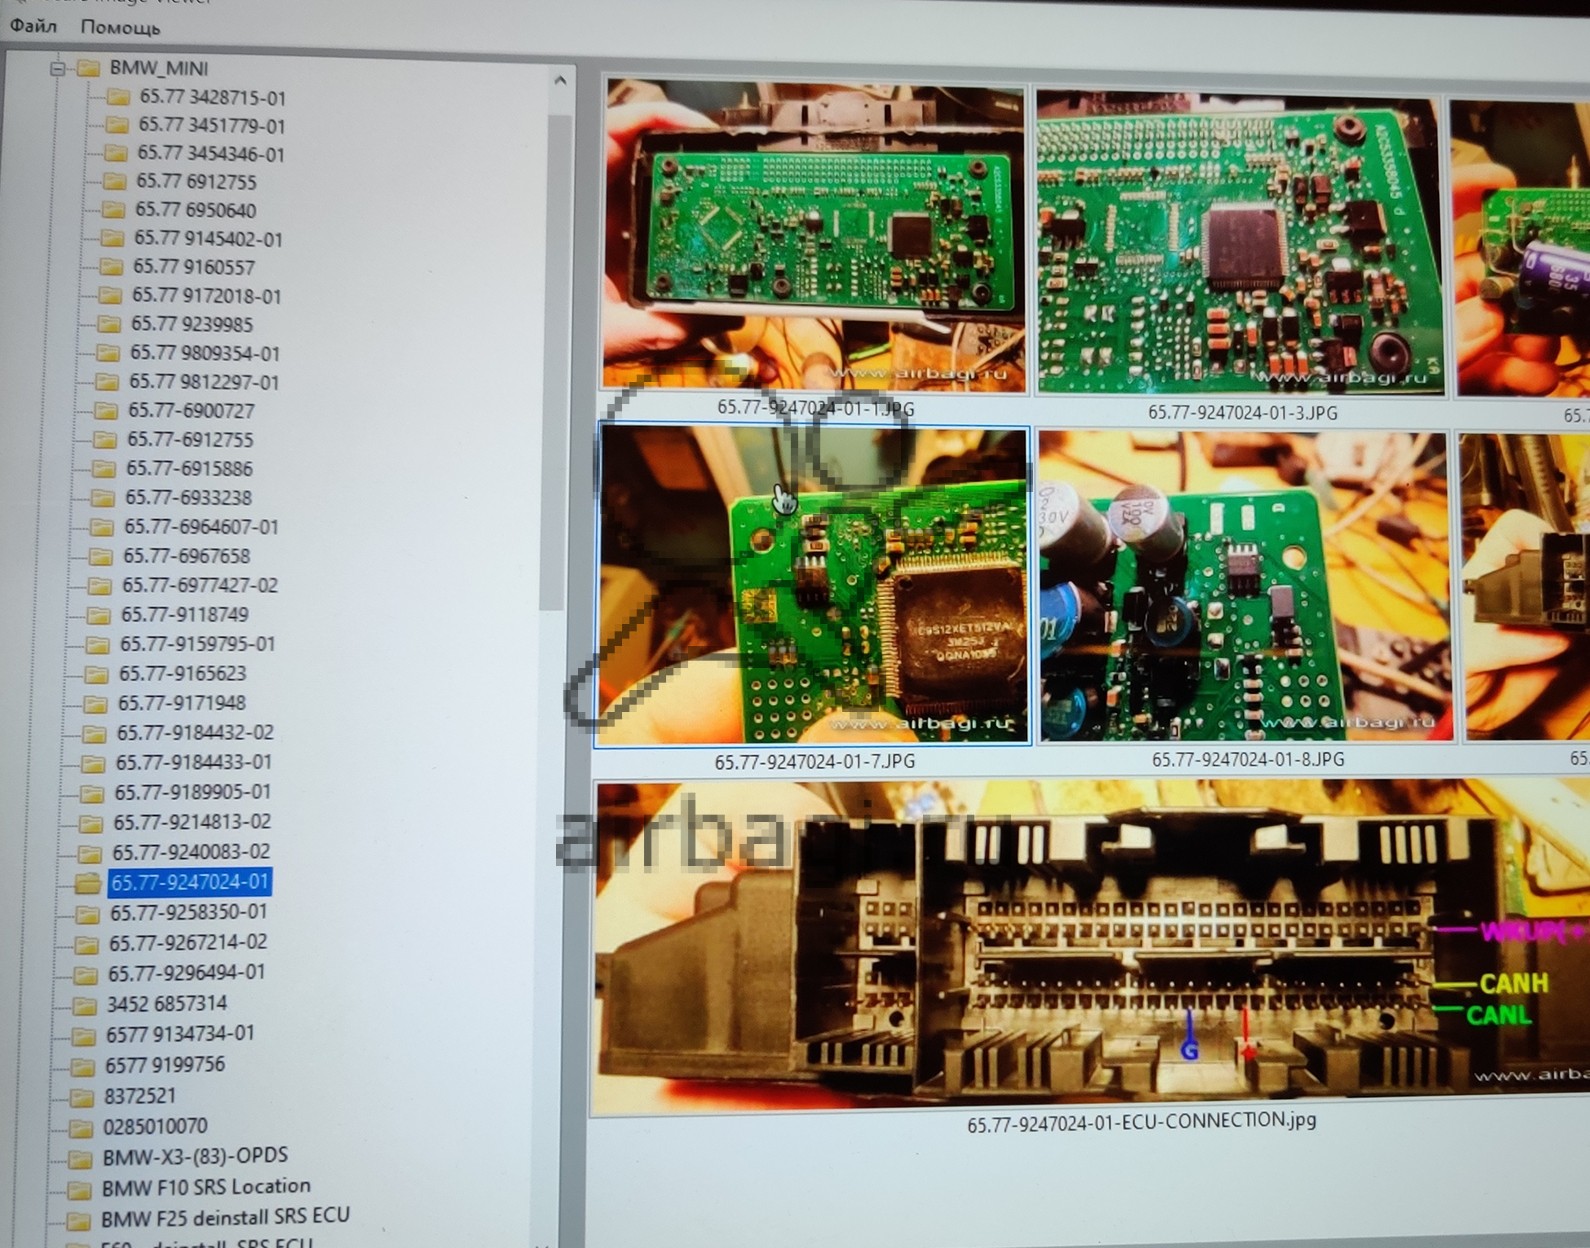This screenshot has height=1248, width=1590.
Task: Click folder icon of 65.77-6967658
Action: pos(100,556)
